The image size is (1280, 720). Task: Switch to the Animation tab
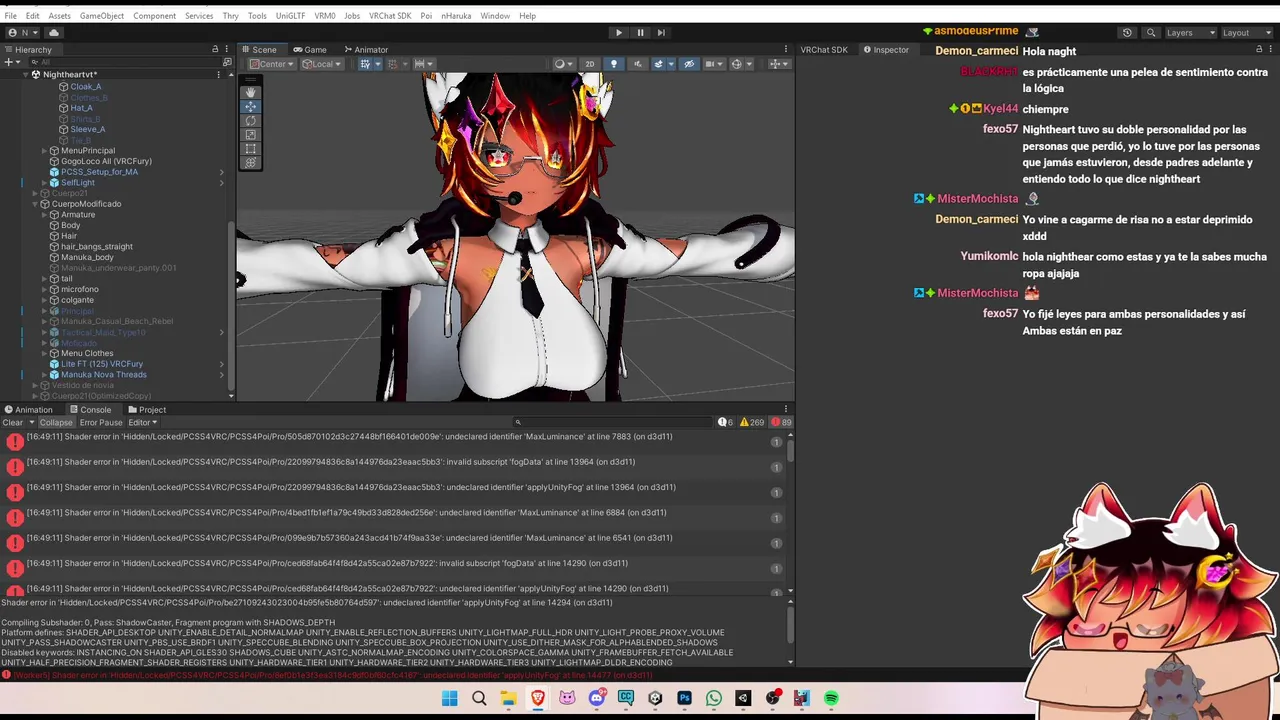click(x=28, y=409)
